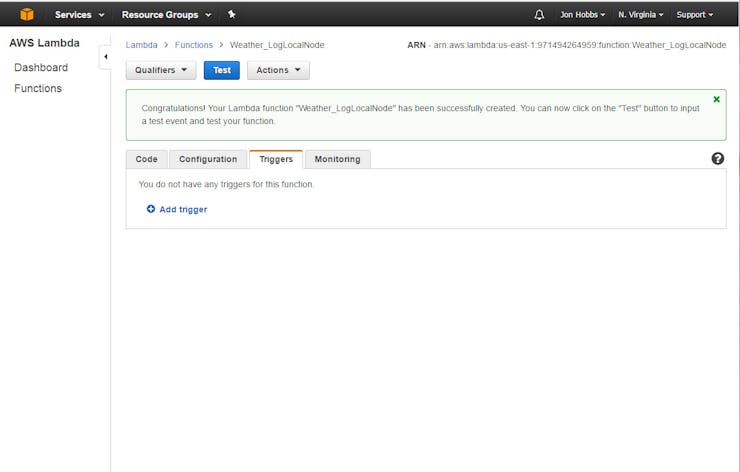Click the 'You do not have any triggers' text
Screen dimensions: 740x472
pos(226,184)
